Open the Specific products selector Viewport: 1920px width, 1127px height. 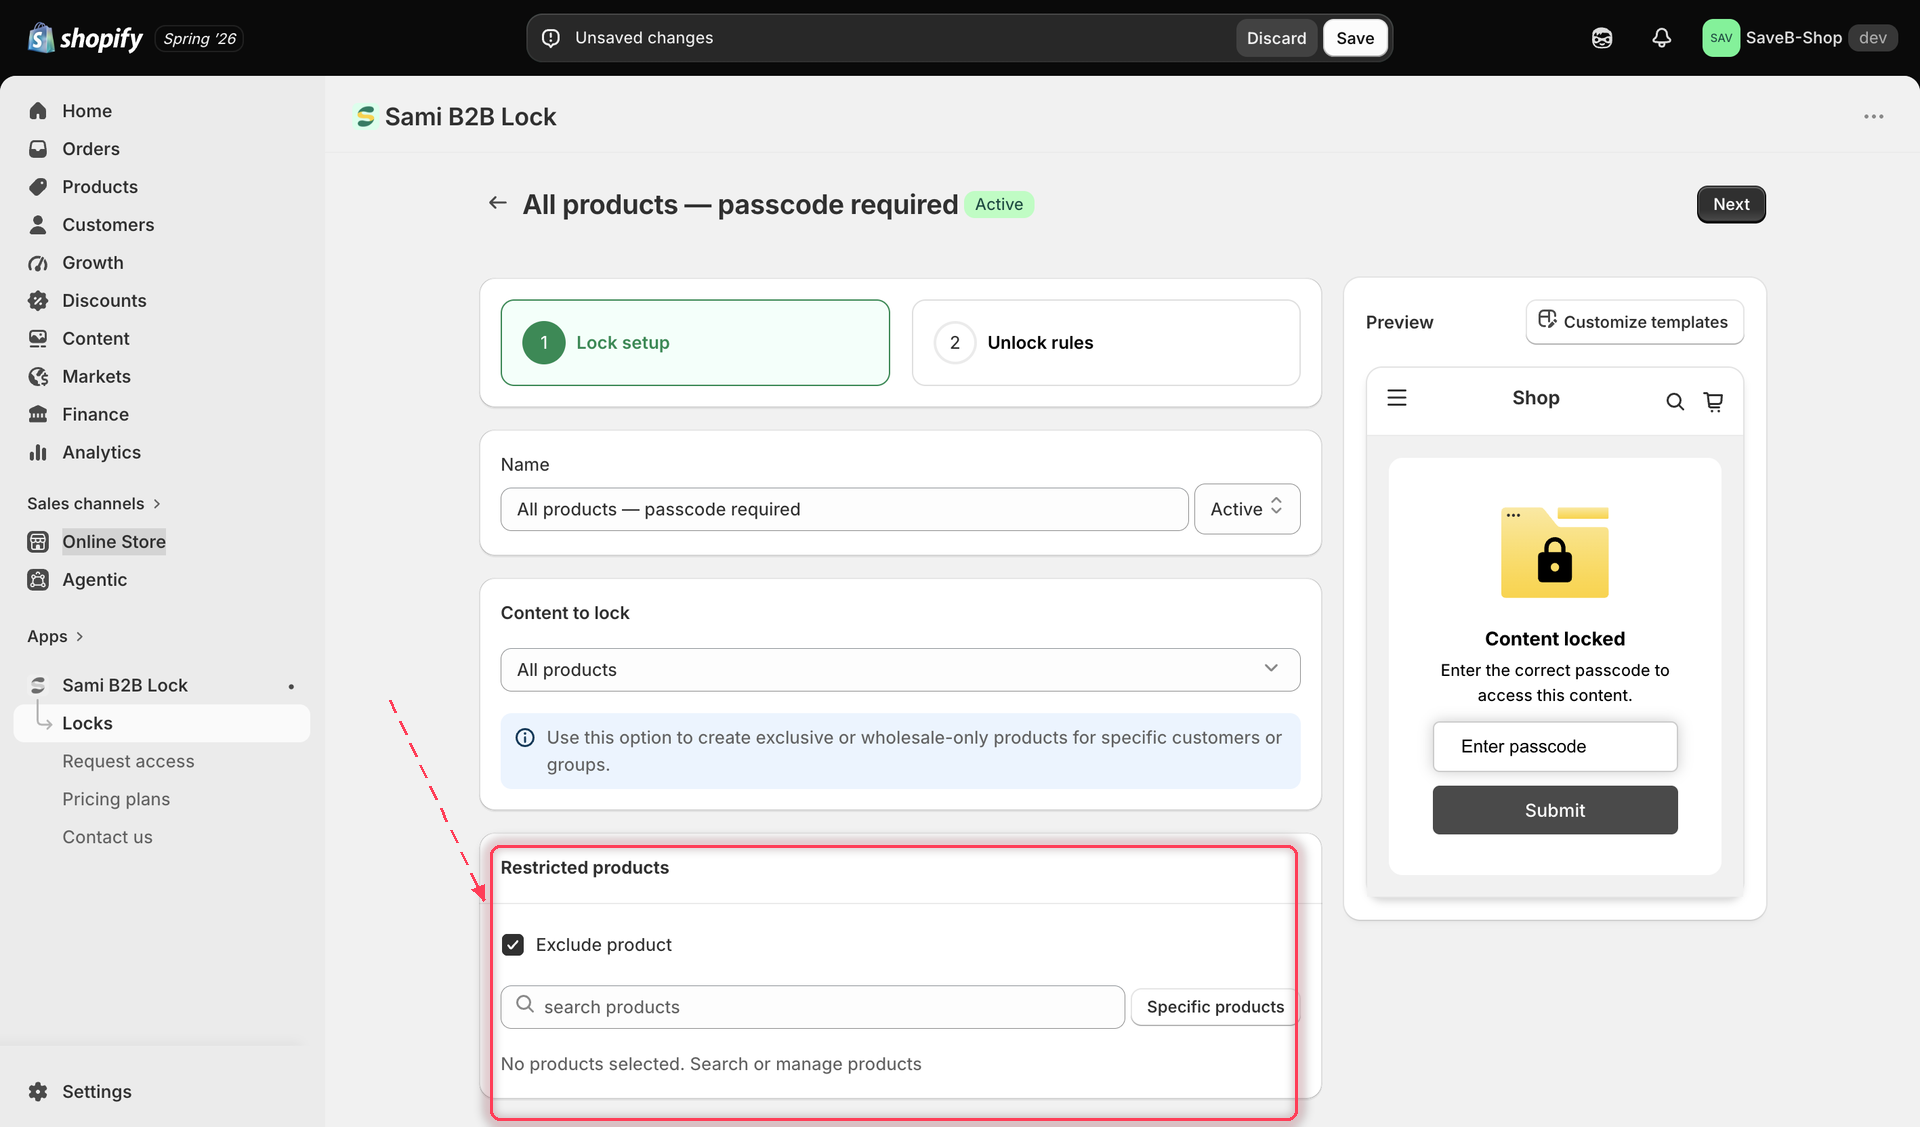(1215, 1007)
